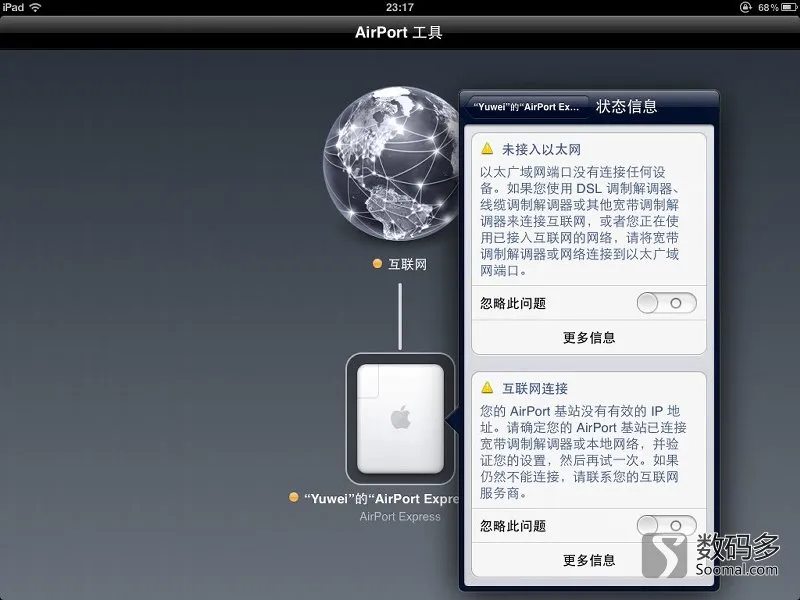Tap the "Yuwei"的"AirPort Expre label
Image resolution: width=800 pixels, height=600 pixels.
click(382, 498)
